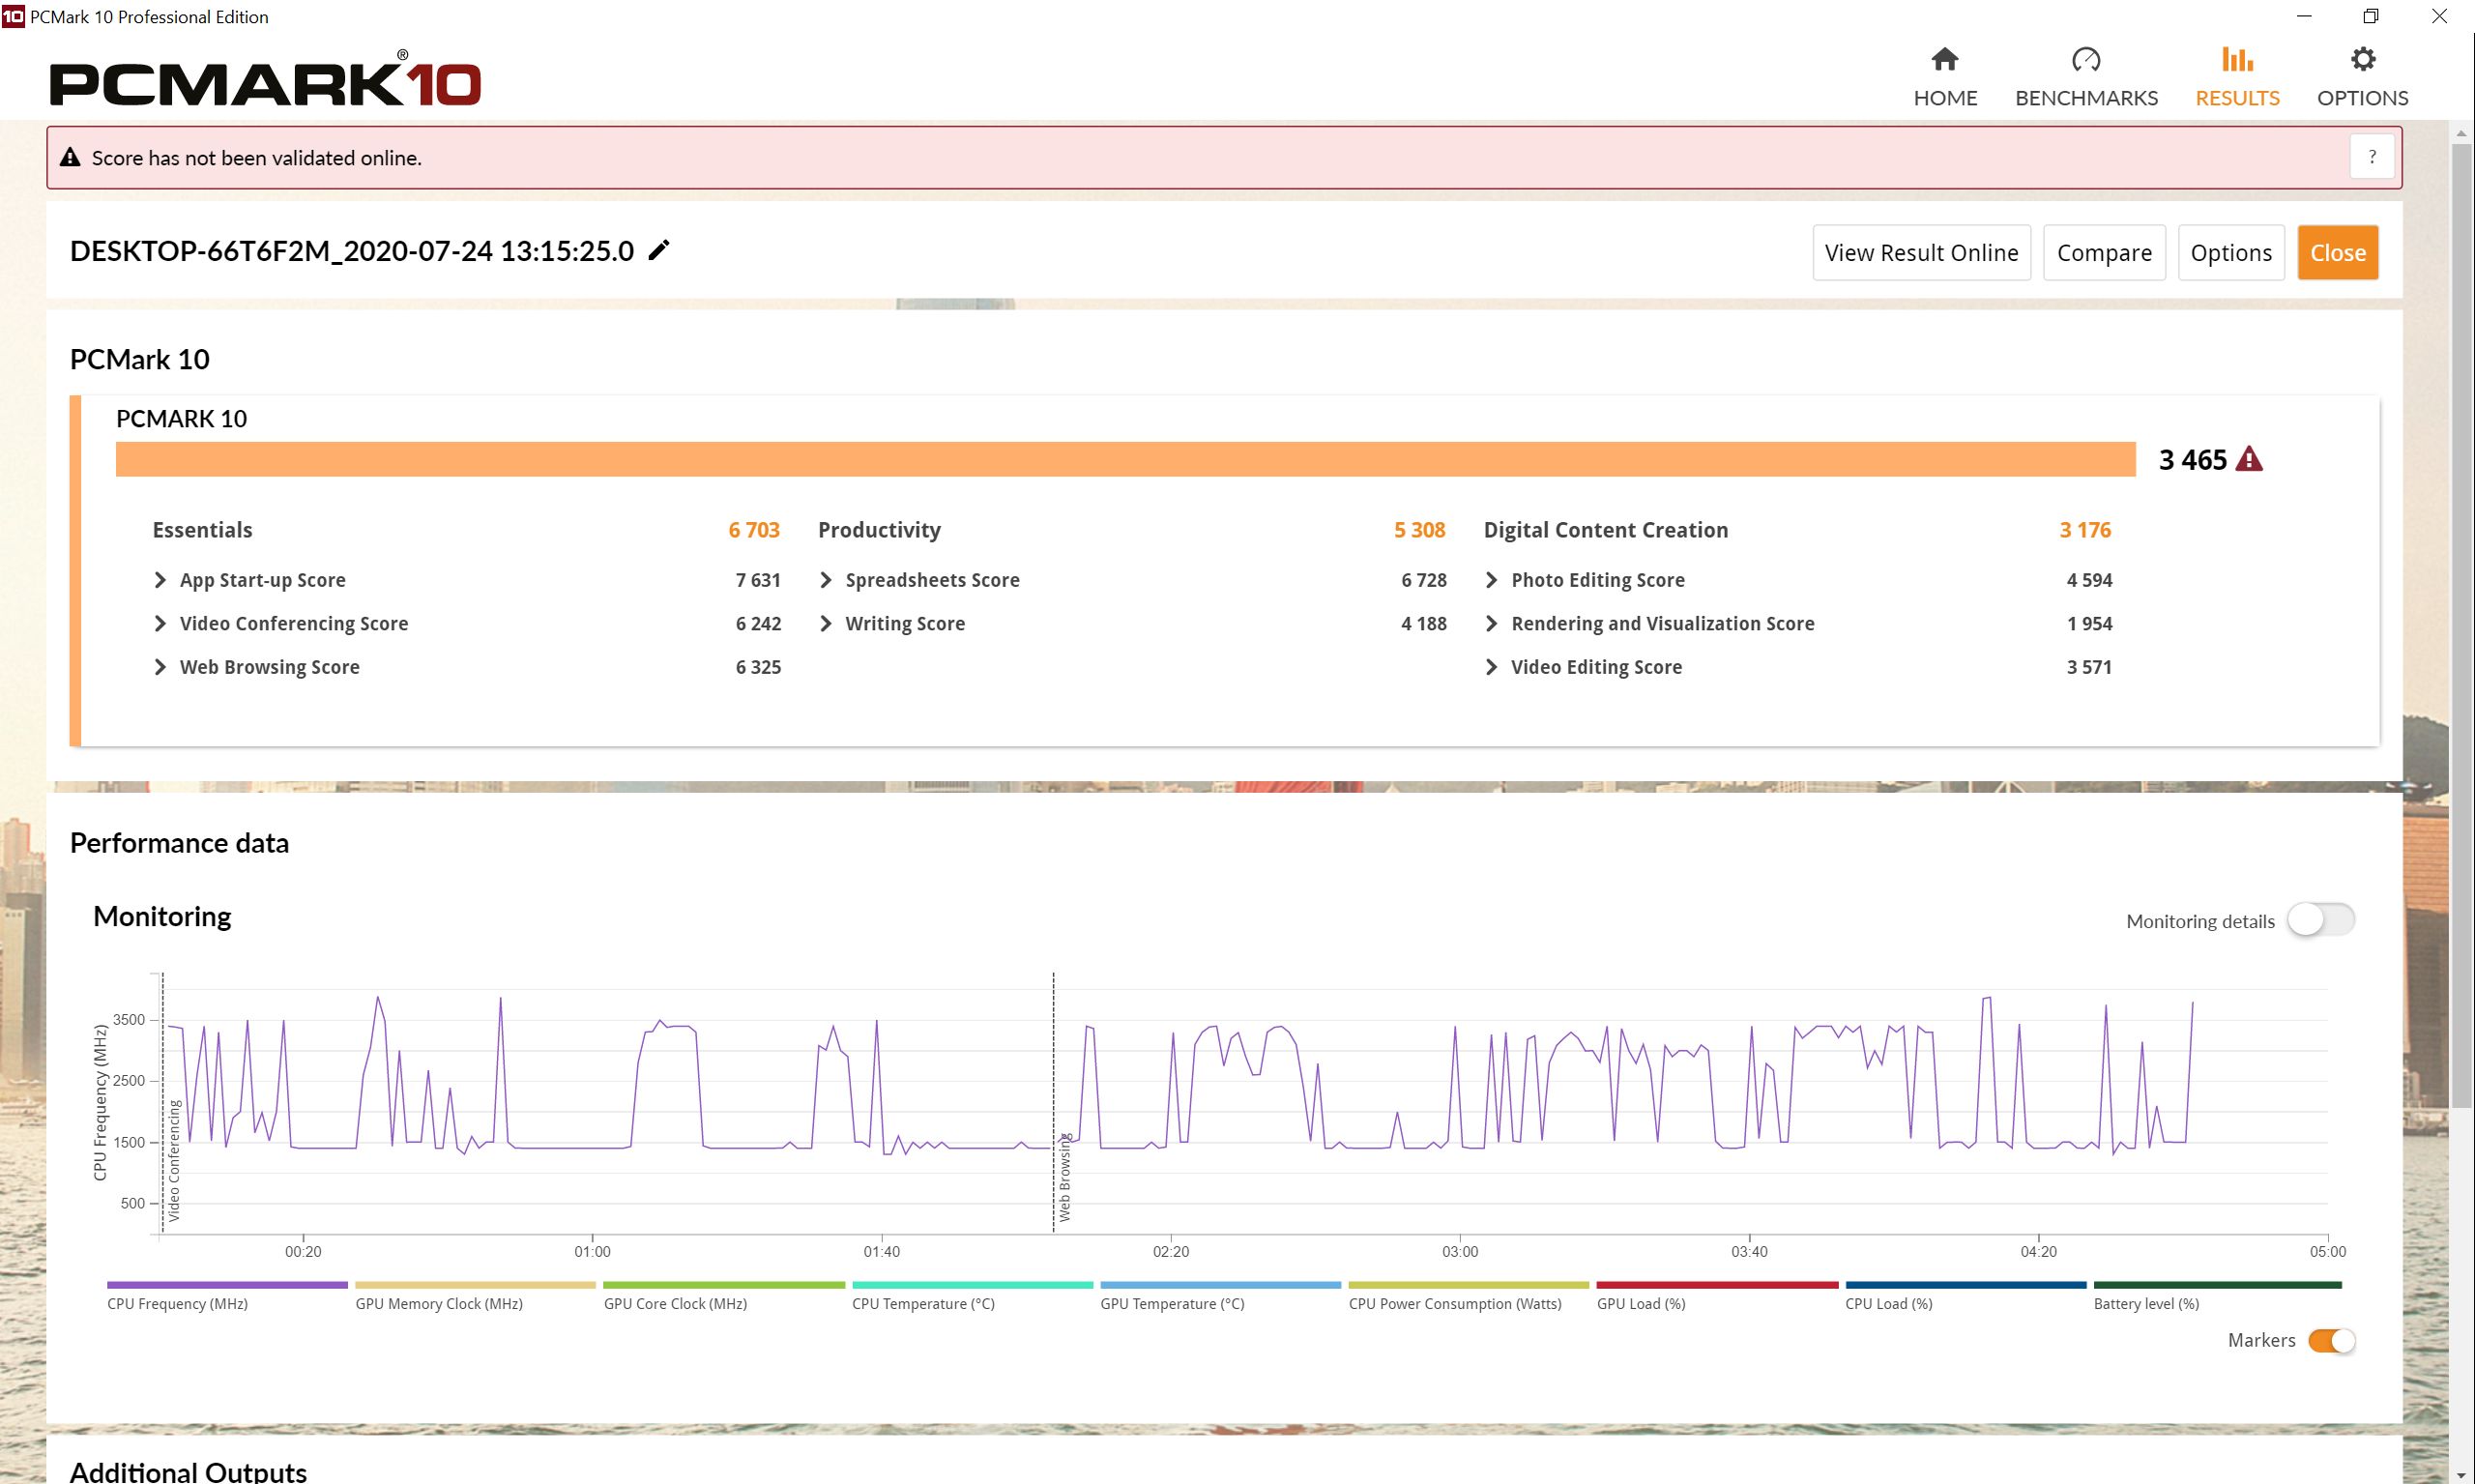Open Benchmarks via the gauge icon
The height and width of the screenshot is (1484, 2475).
(2085, 59)
